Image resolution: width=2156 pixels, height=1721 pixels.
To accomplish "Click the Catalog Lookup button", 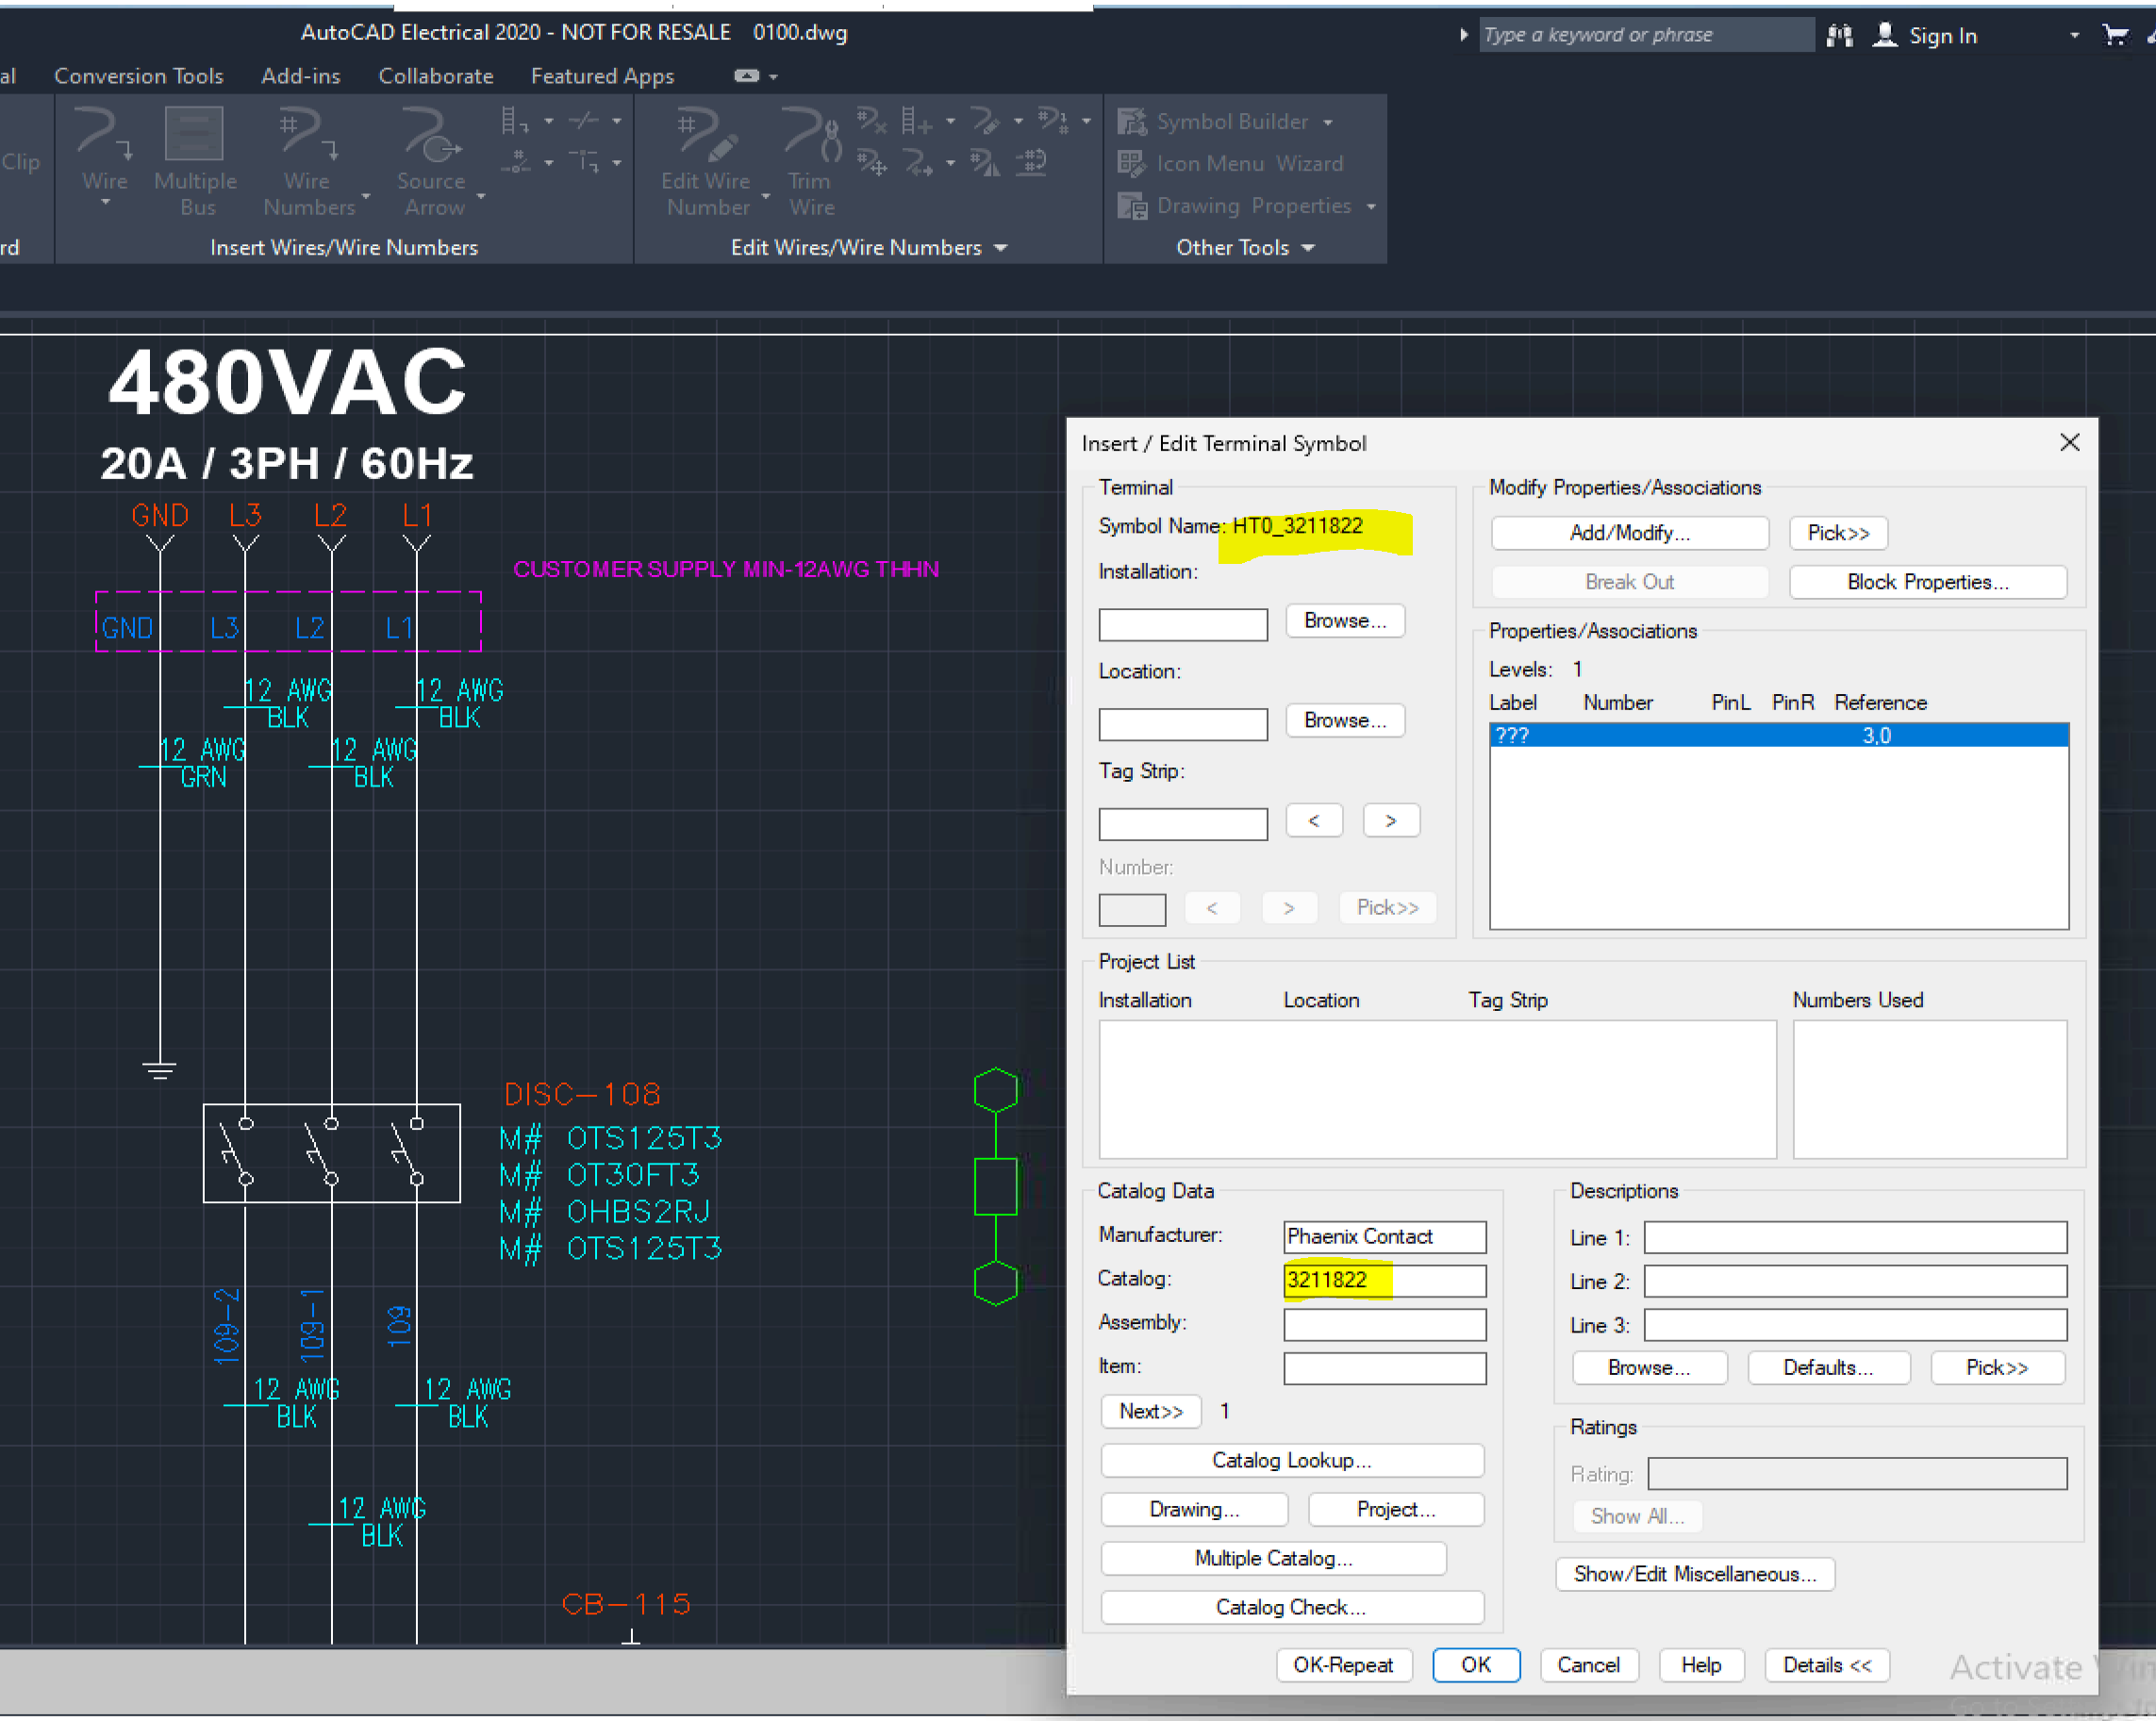I will coord(1291,1460).
